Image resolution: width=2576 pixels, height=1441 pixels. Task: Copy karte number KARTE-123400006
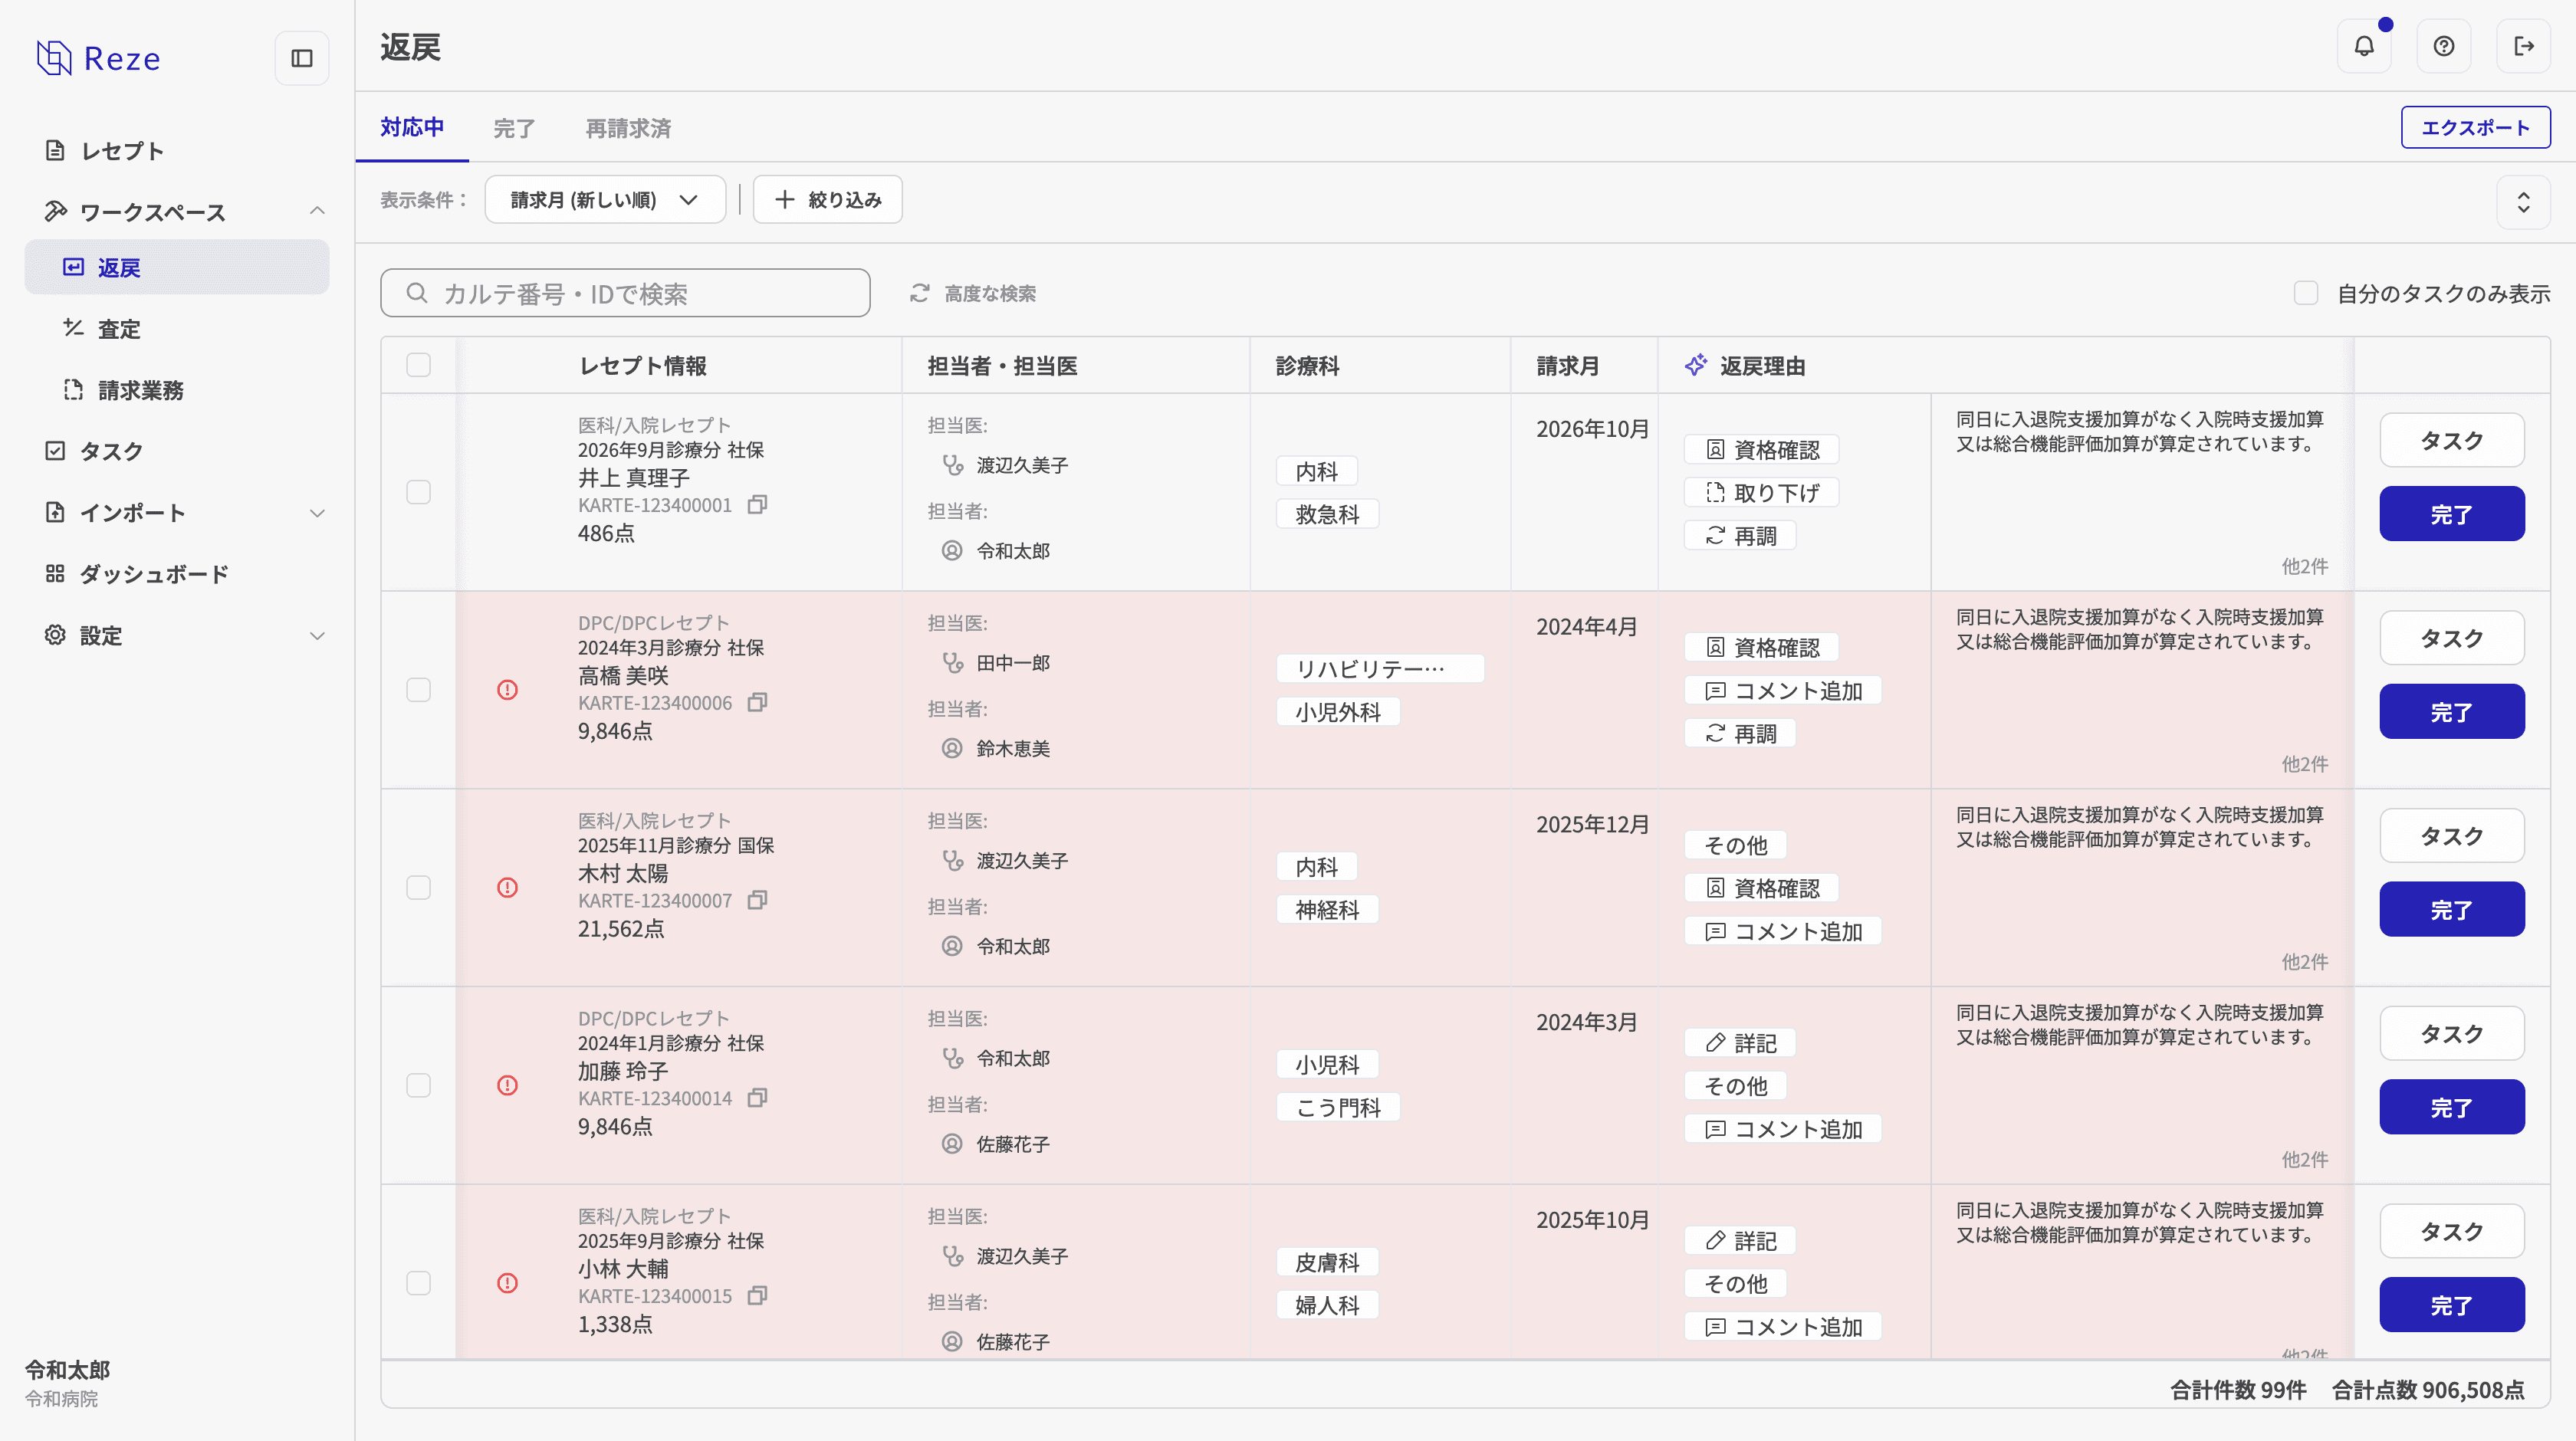758,703
